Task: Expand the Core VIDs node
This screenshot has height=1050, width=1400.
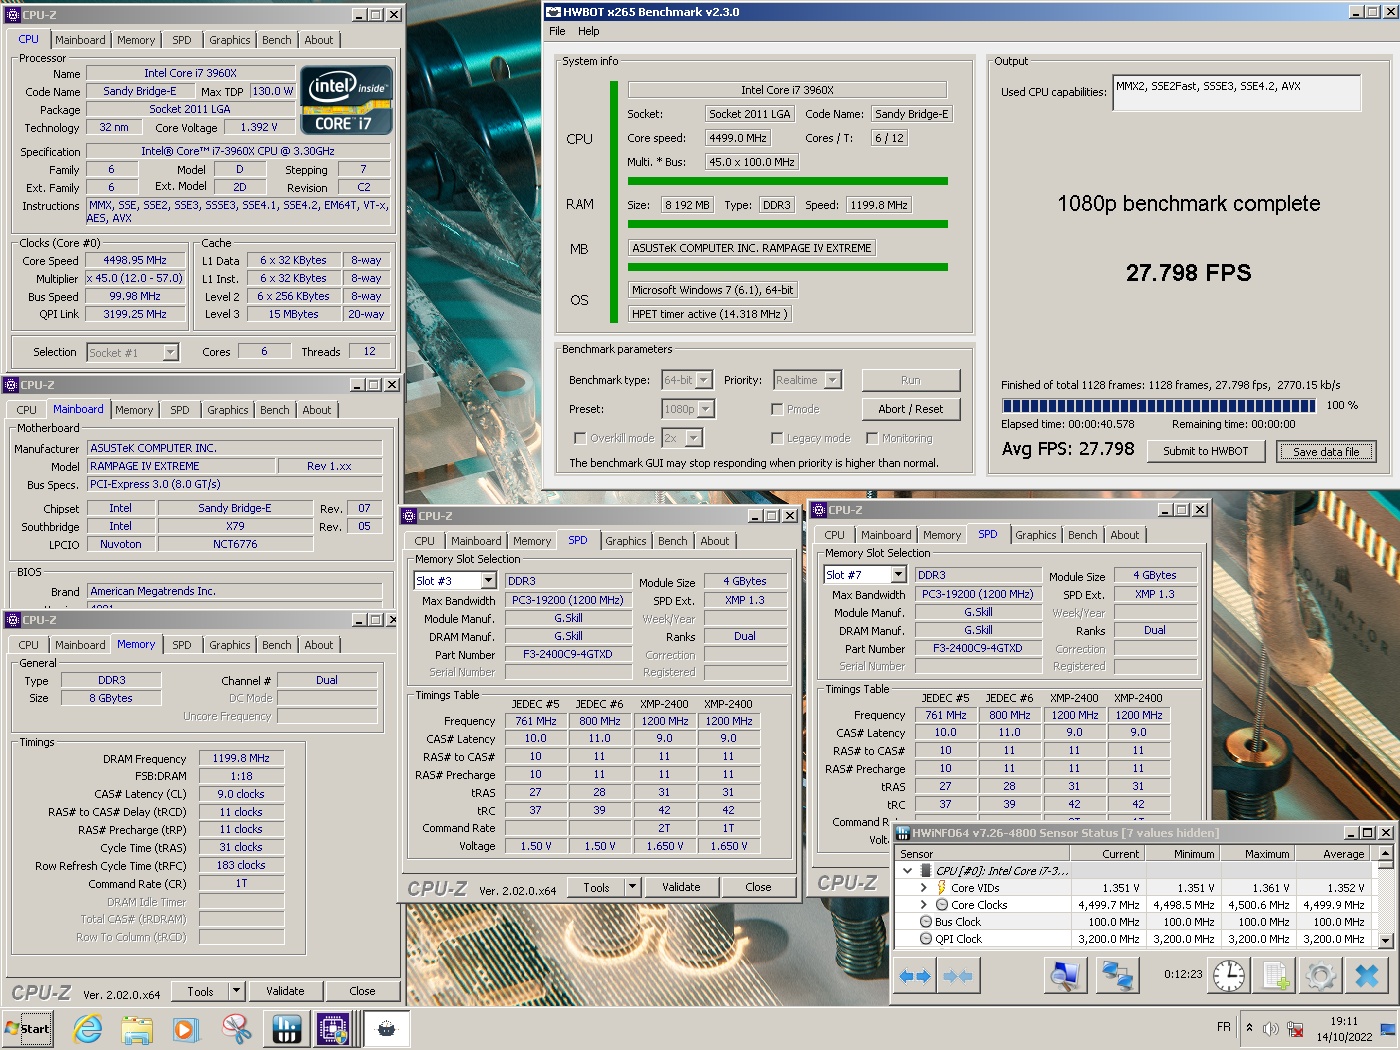Action: click(x=924, y=888)
